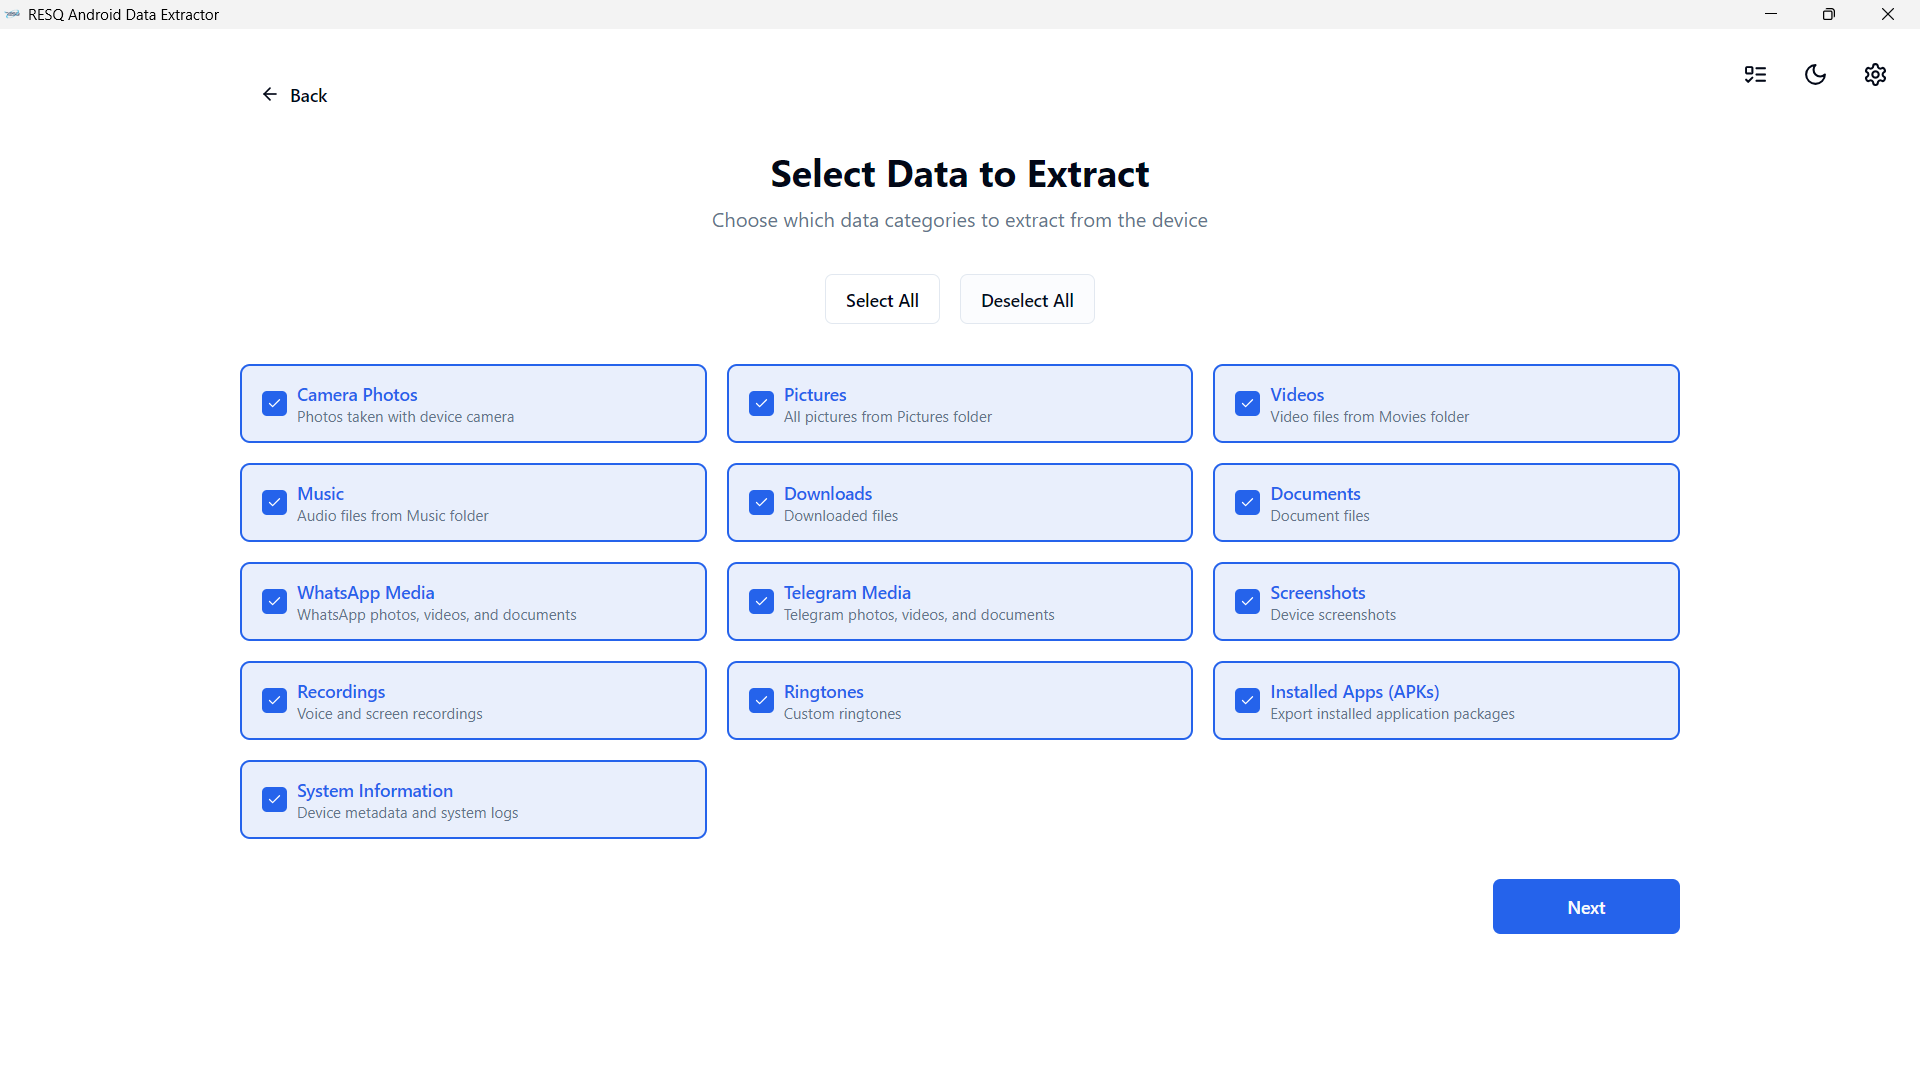Uncheck the Camera Photos checkbox

point(274,404)
